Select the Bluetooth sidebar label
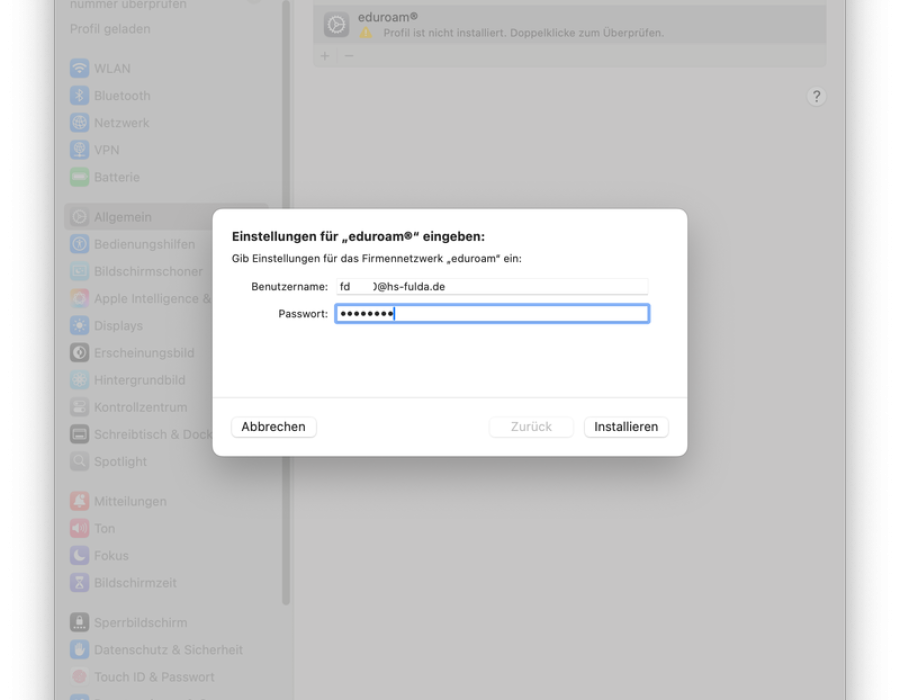 point(122,95)
